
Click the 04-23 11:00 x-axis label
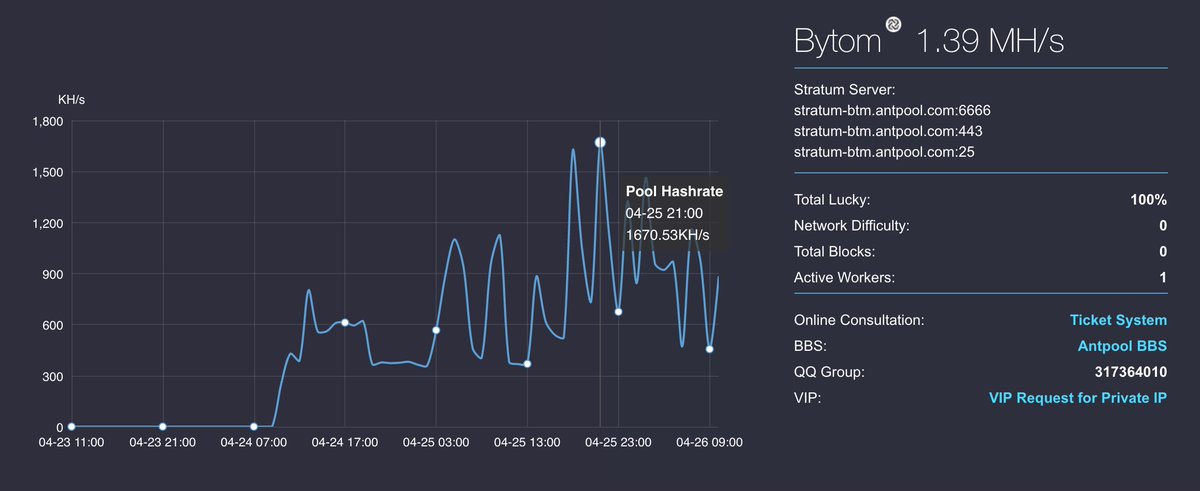[x=71, y=441]
